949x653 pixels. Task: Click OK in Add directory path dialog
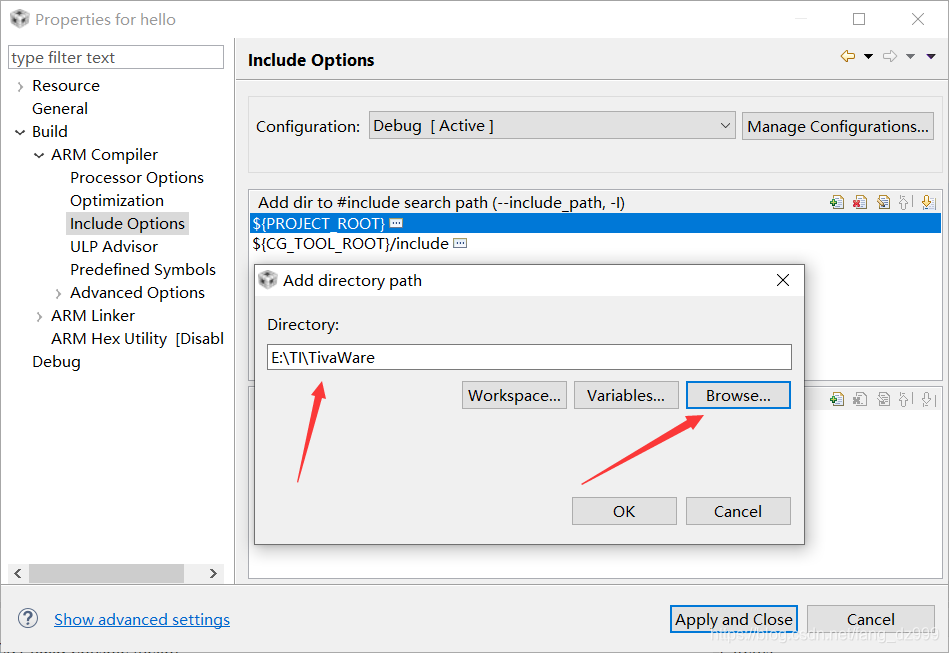624,511
